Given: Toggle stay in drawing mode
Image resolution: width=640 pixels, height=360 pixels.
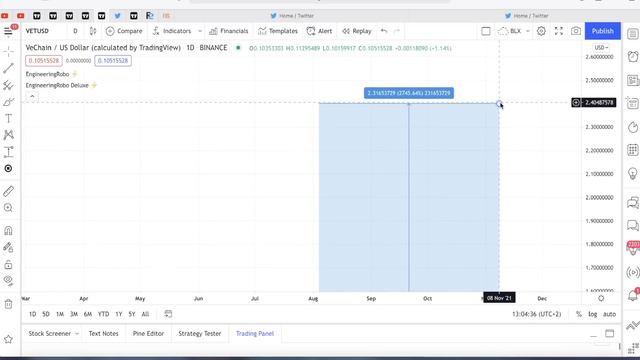Looking at the screenshot, I should coord(8,247).
